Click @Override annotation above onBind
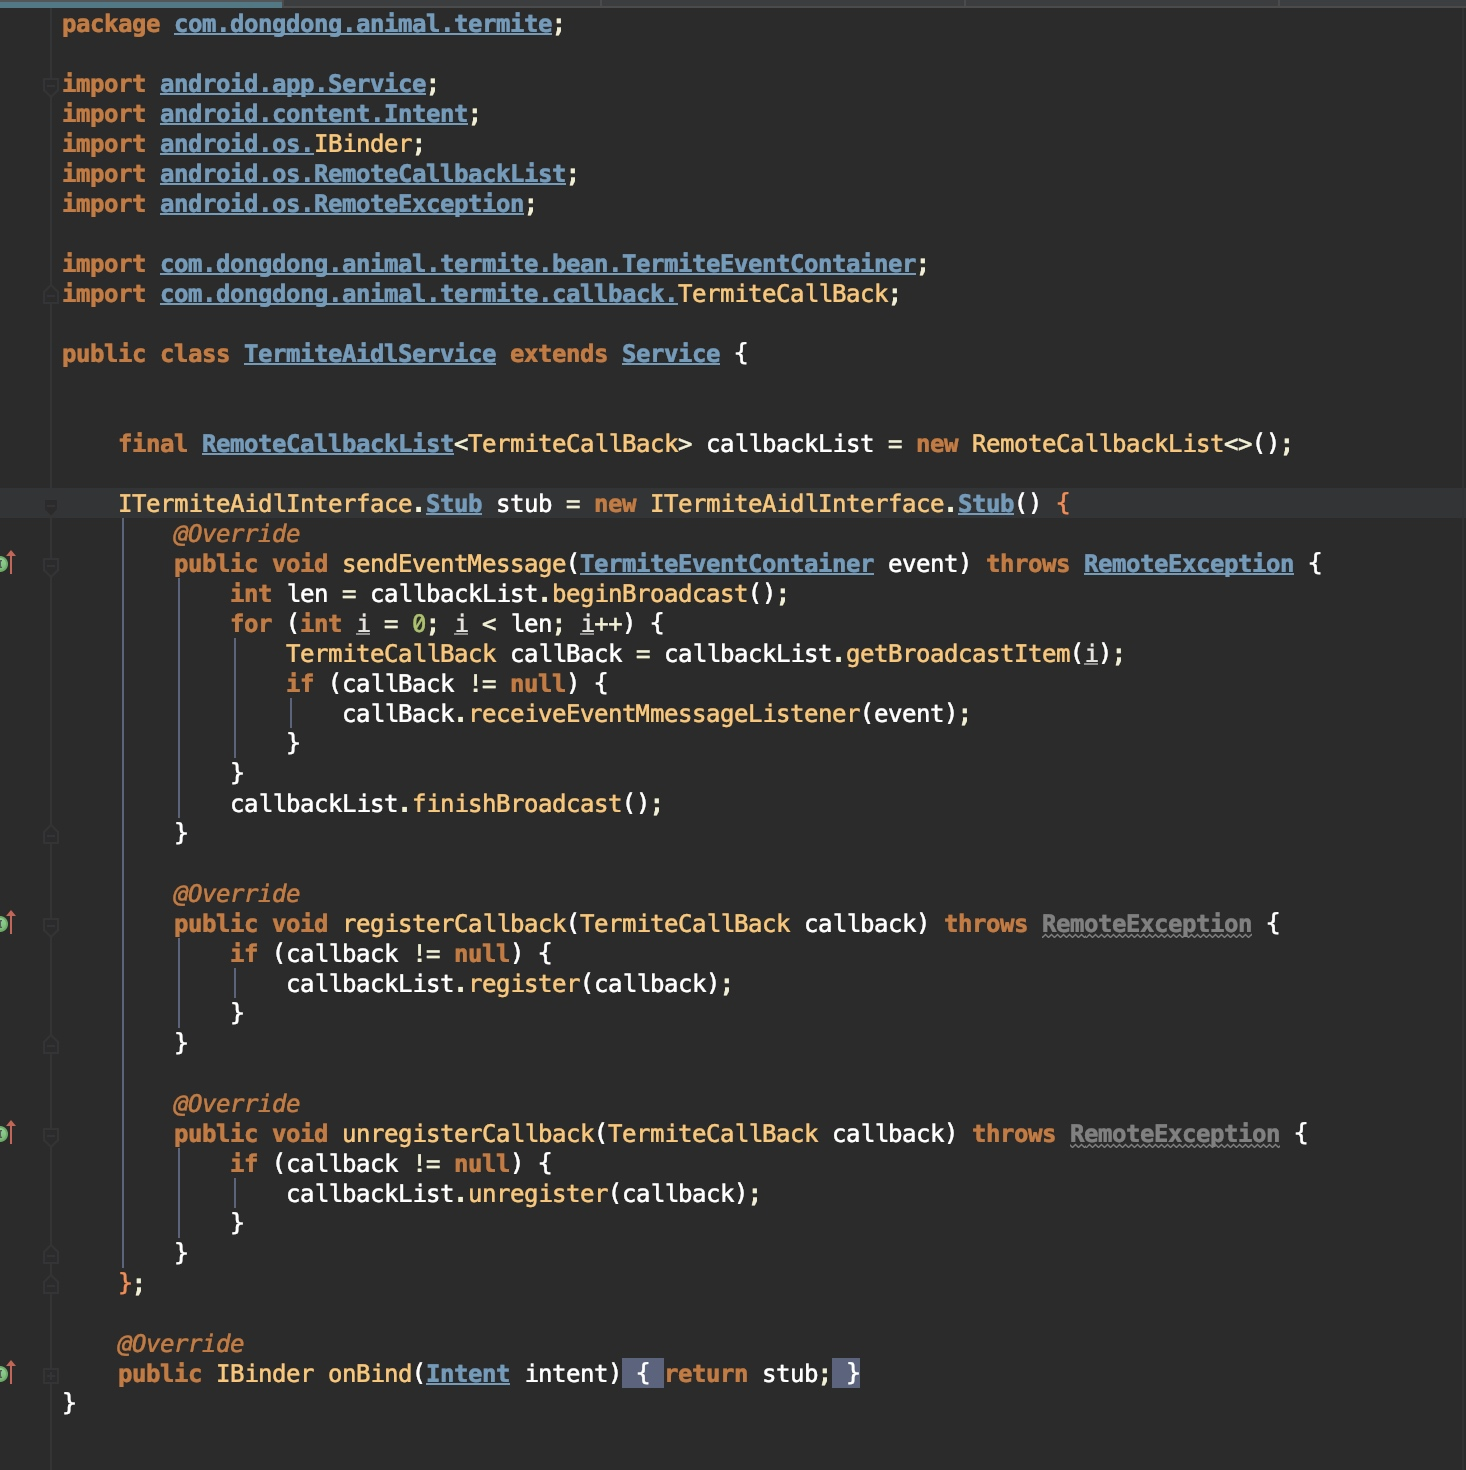 (181, 1344)
